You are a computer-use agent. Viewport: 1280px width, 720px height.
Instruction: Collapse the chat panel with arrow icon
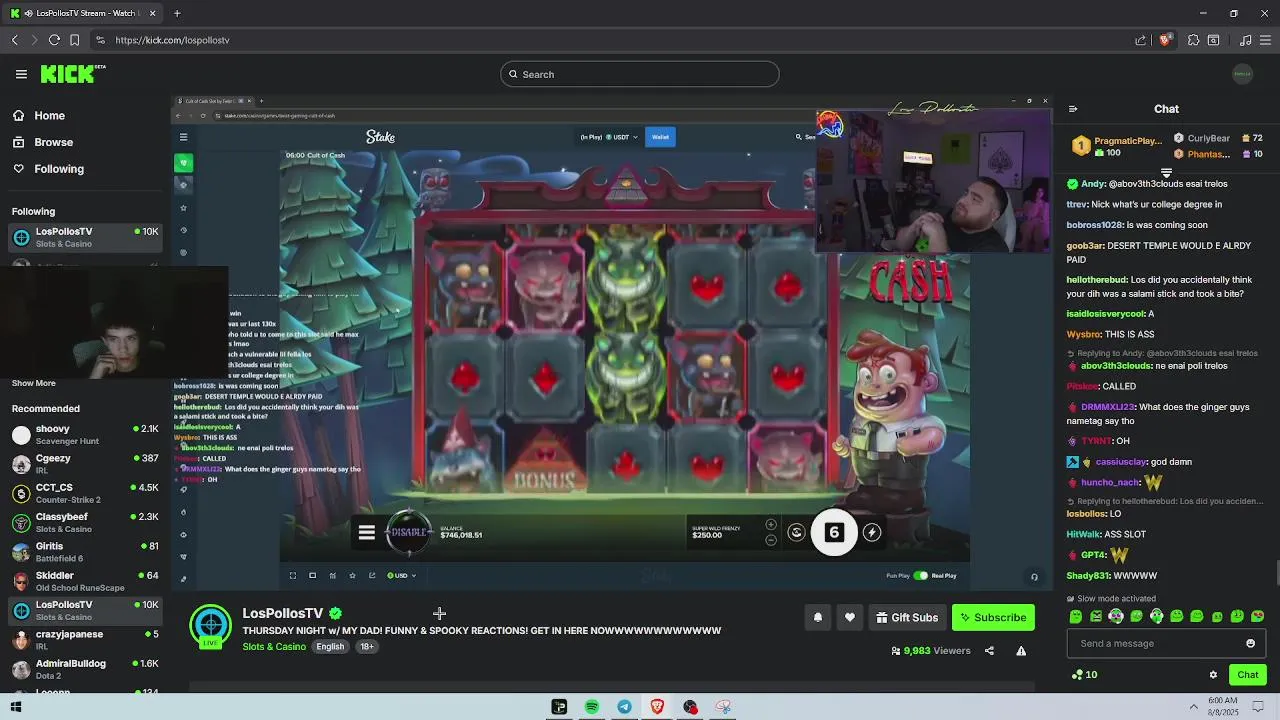pos(1073,109)
